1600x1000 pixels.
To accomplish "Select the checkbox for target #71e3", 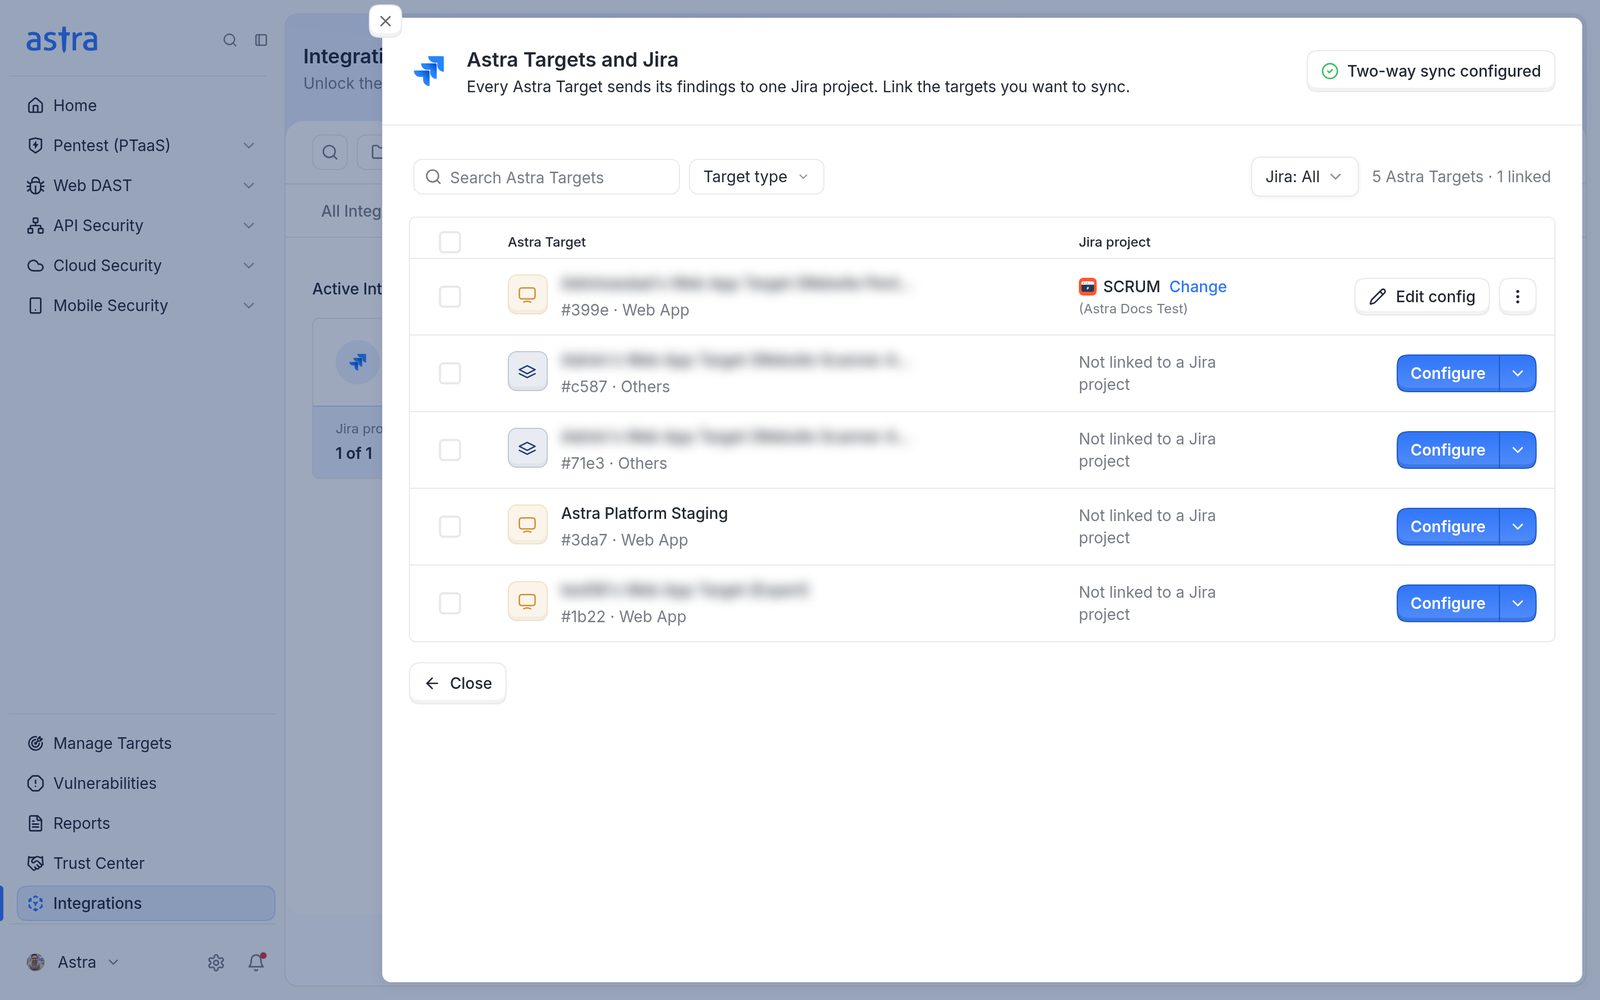I will 450,450.
